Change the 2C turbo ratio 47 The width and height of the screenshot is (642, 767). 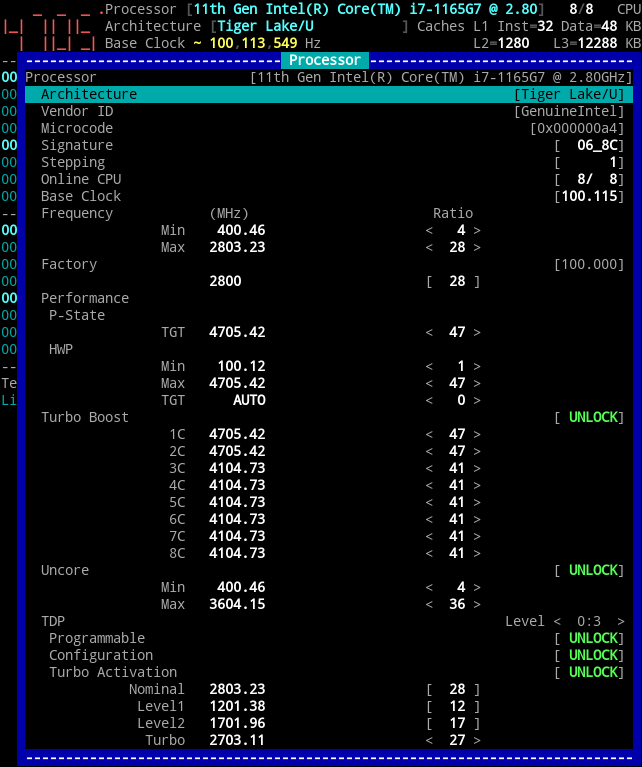tap(453, 451)
